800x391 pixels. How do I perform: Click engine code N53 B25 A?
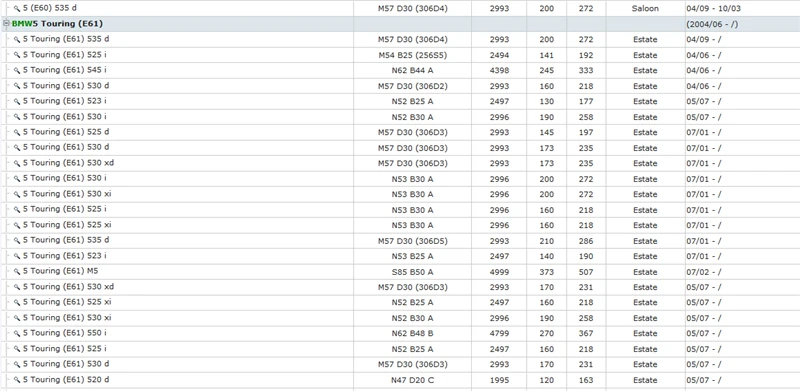click(x=412, y=256)
